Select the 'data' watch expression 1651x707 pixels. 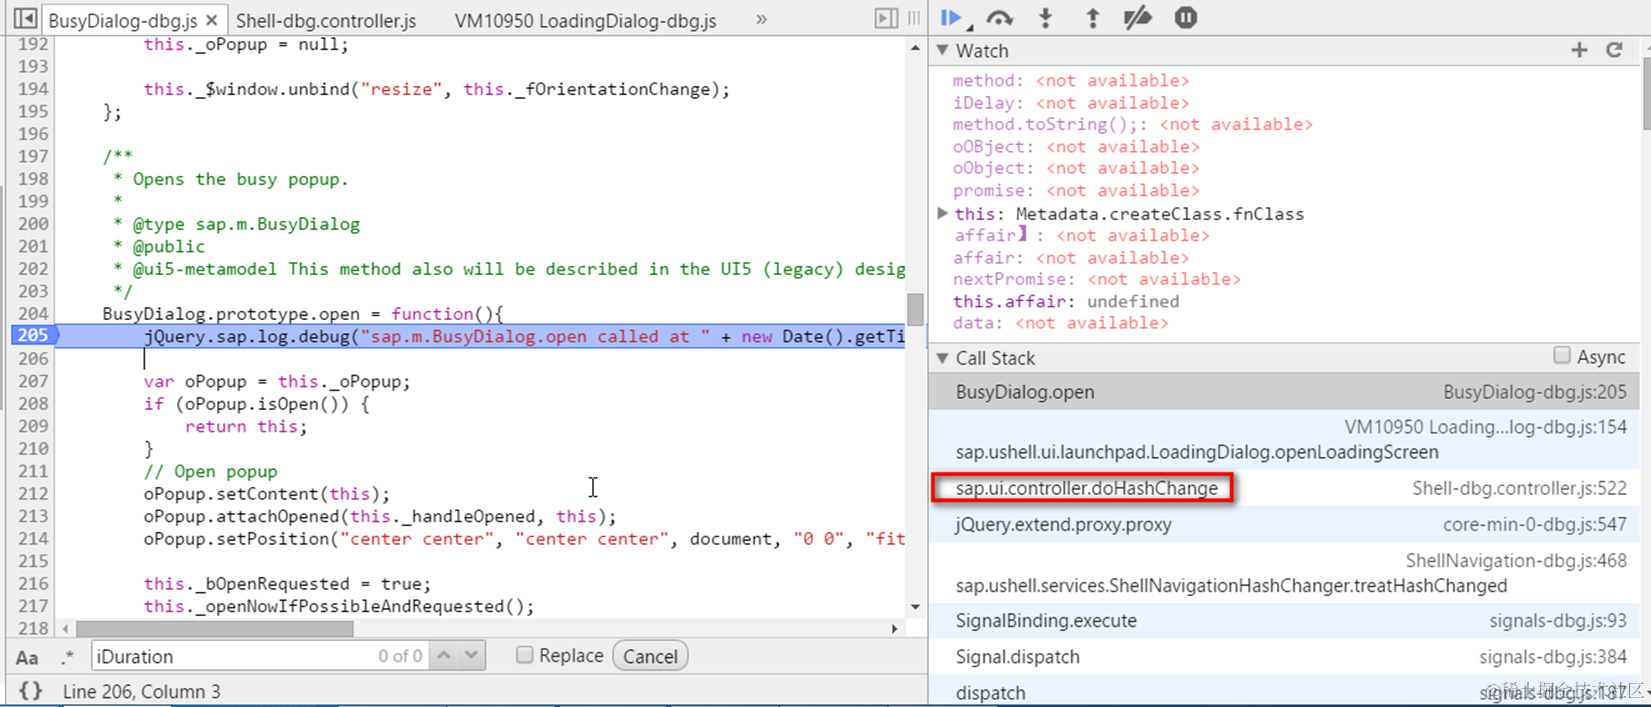tap(1060, 323)
